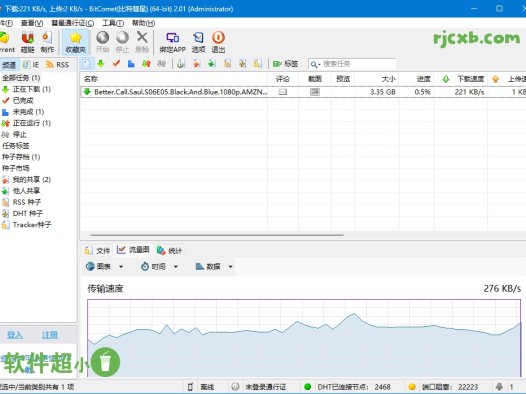Open the 彗星通行证(C) menu
This screenshot has height=394, width=526.
72,23
